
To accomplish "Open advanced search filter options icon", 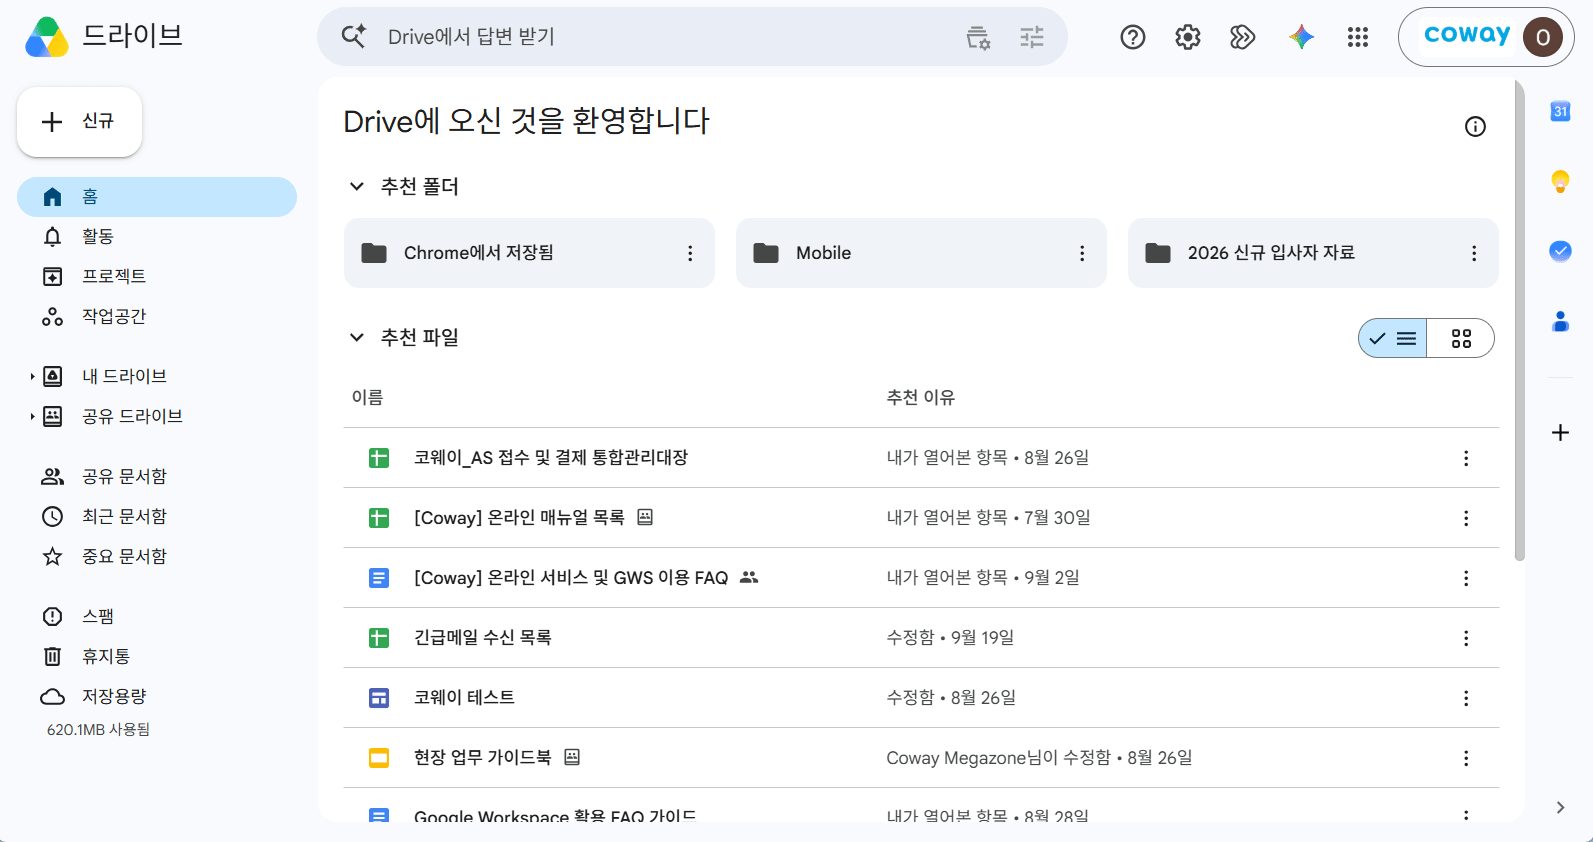I will tap(1032, 37).
